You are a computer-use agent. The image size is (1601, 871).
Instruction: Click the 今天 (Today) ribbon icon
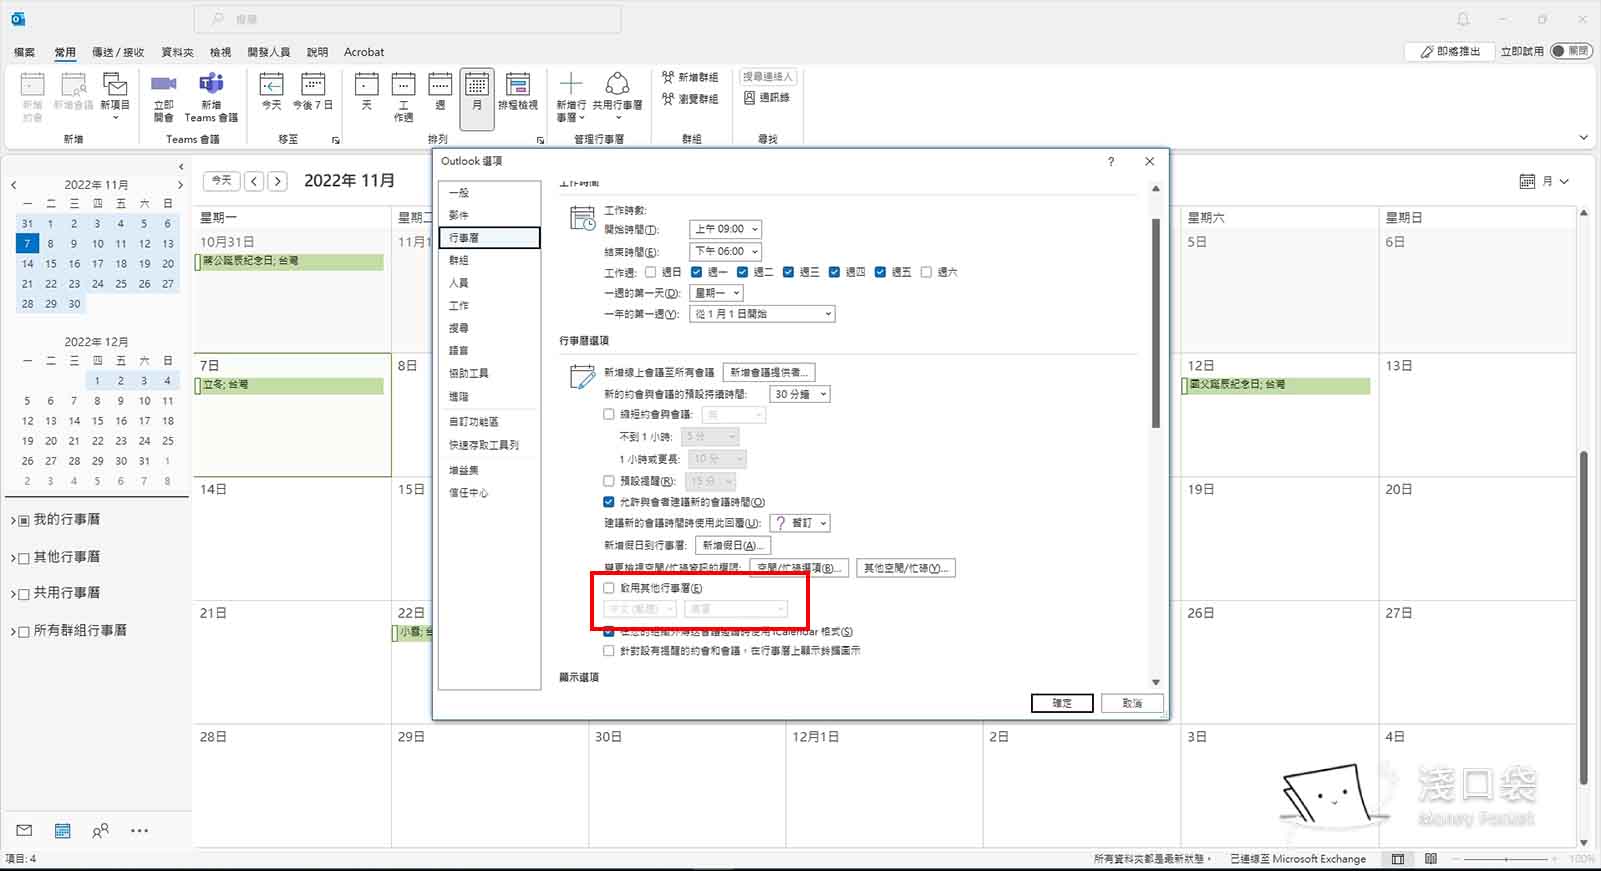coord(271,85)
